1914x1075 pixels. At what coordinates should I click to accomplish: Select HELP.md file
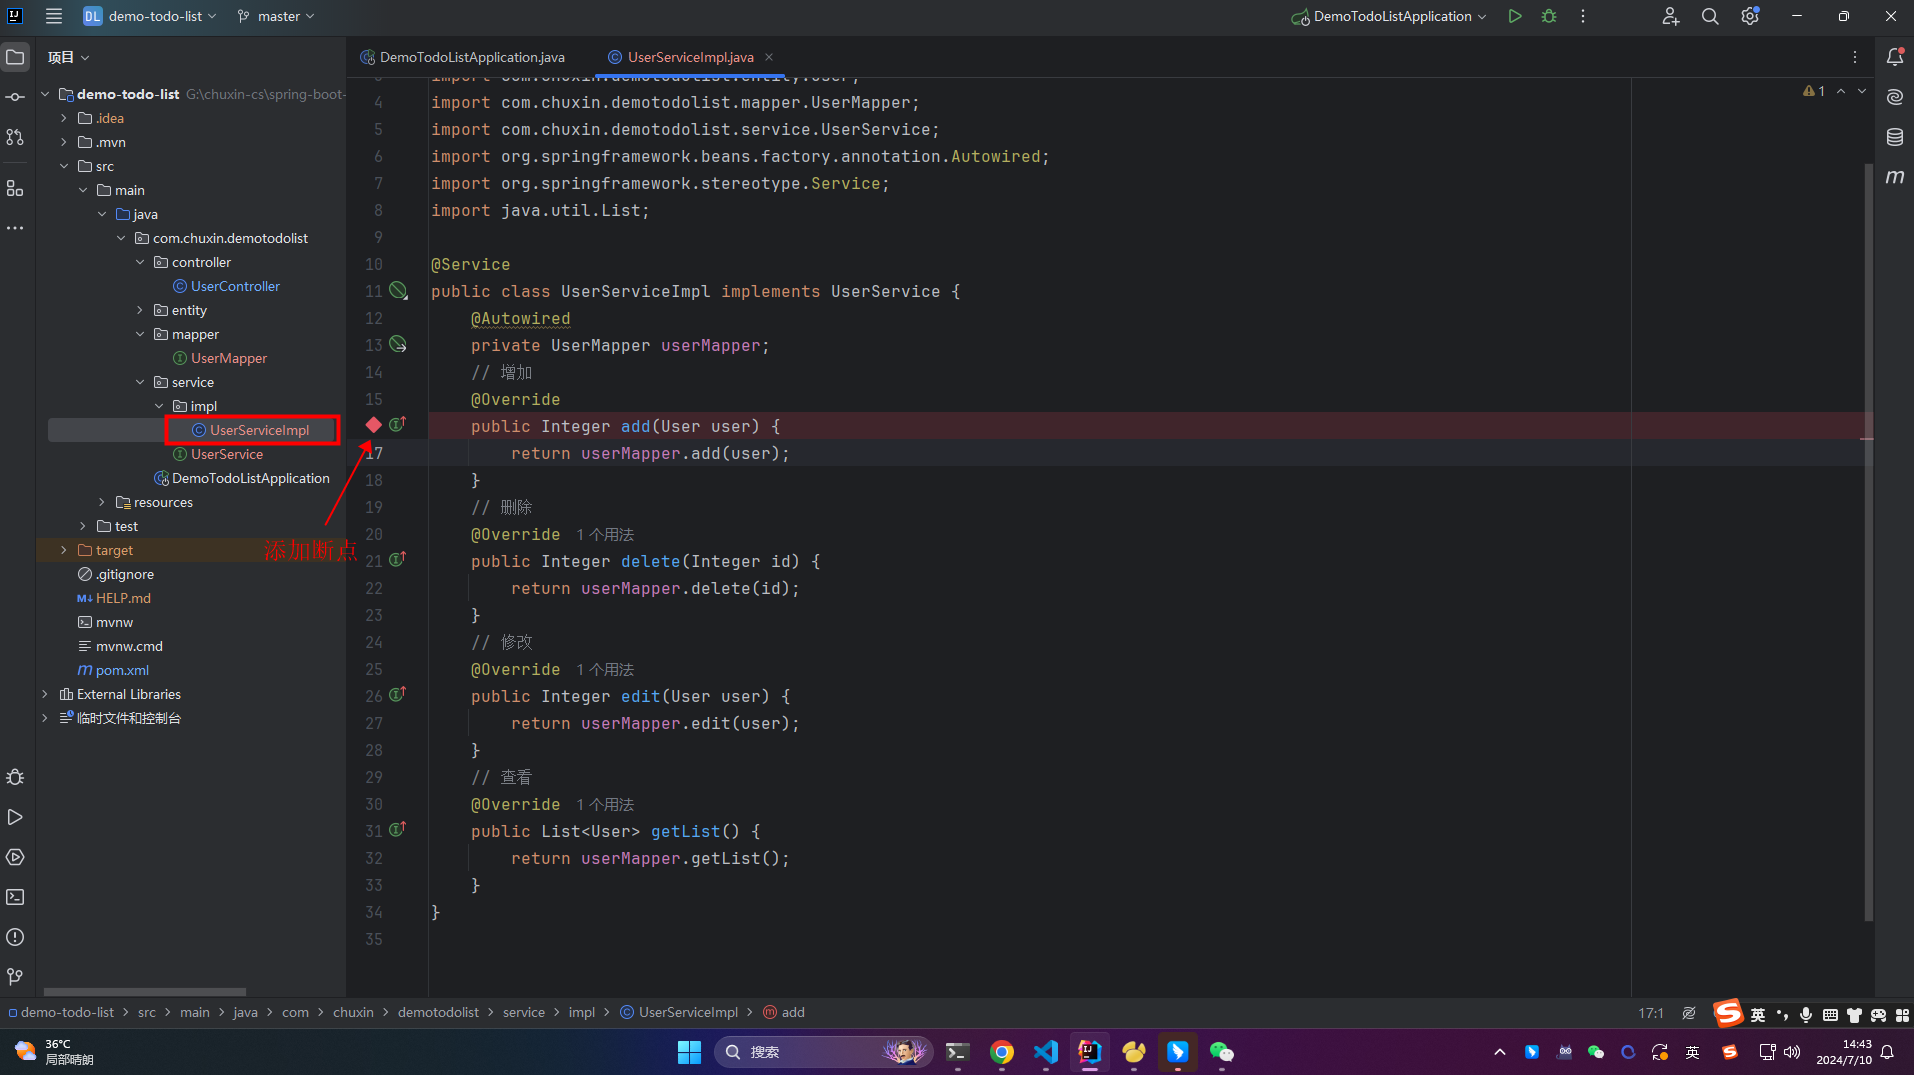[114, 598]
